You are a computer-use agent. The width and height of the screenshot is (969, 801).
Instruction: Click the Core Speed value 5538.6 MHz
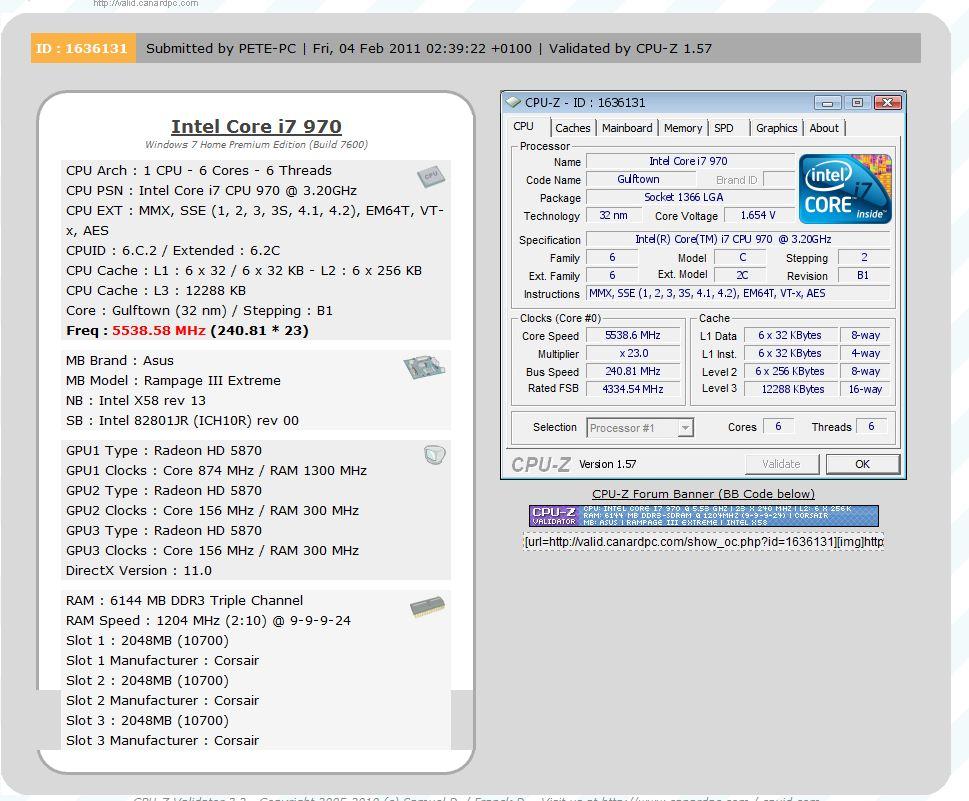pos(633,336)
